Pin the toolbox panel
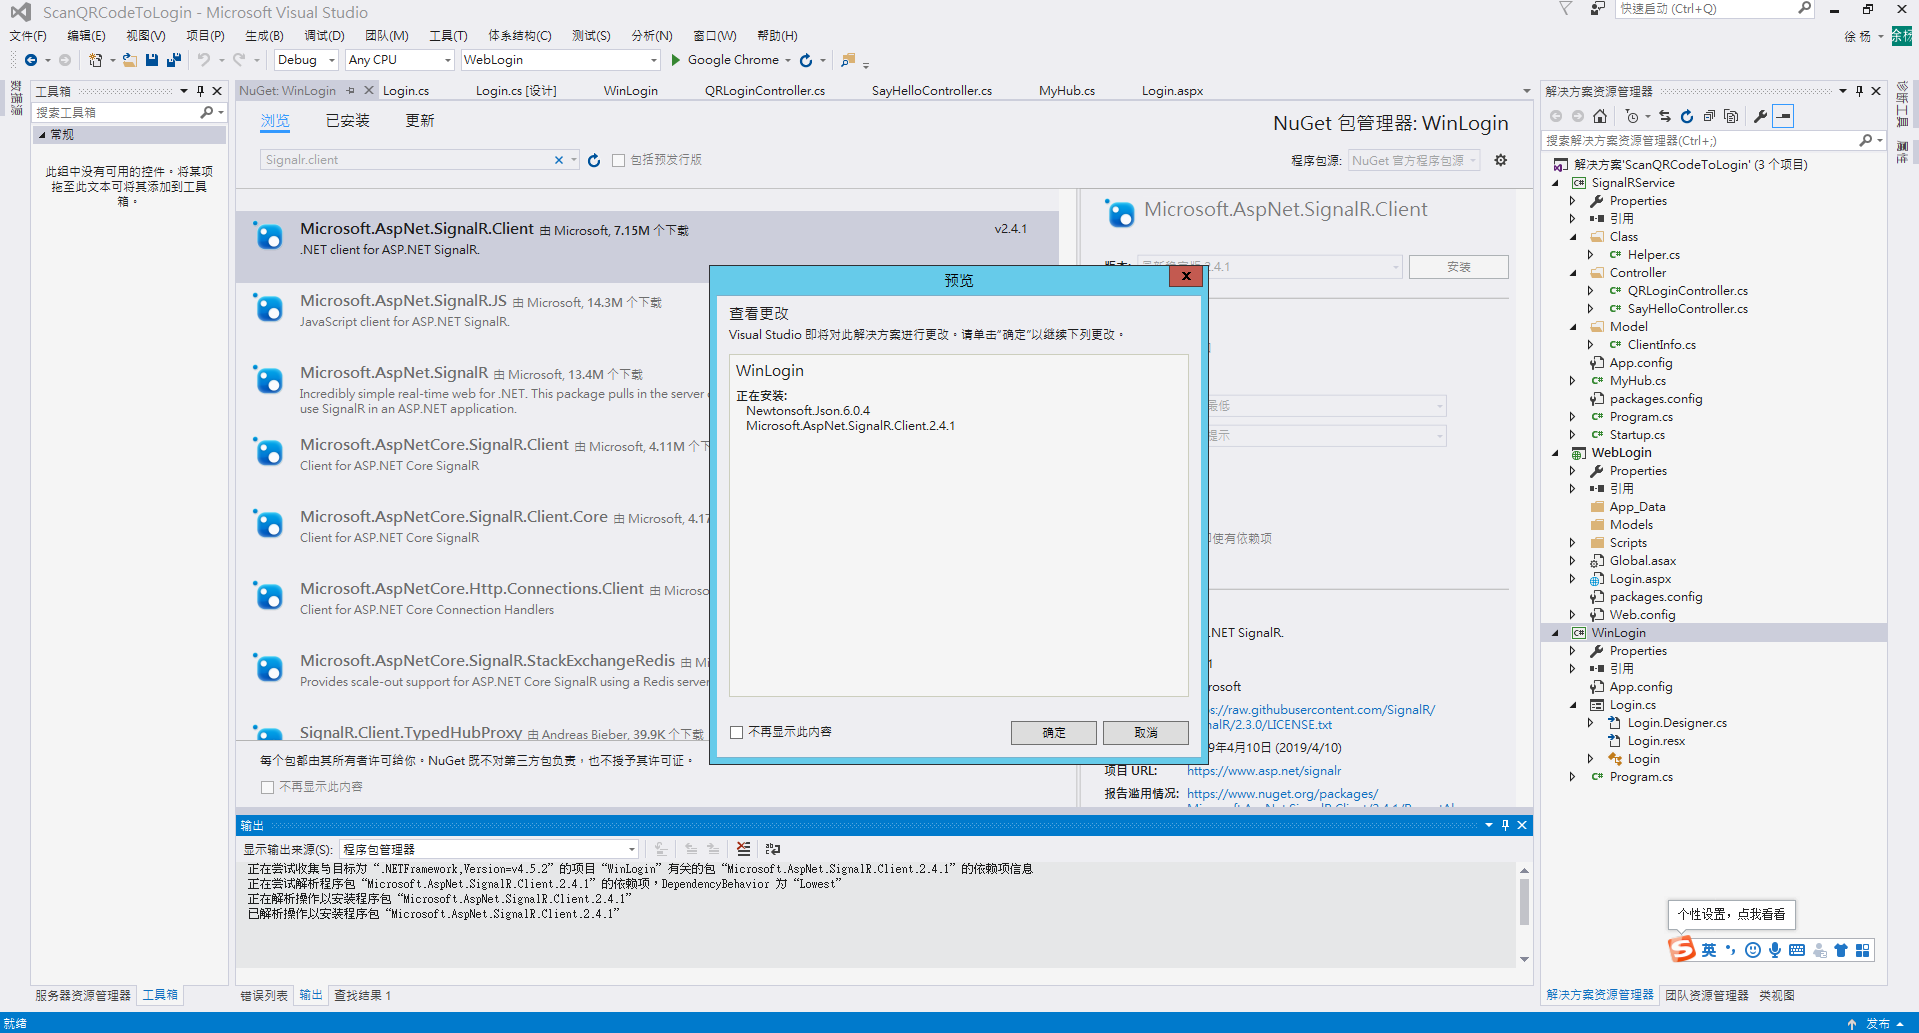The image size is (1919, 1033). tap(201, 91)
